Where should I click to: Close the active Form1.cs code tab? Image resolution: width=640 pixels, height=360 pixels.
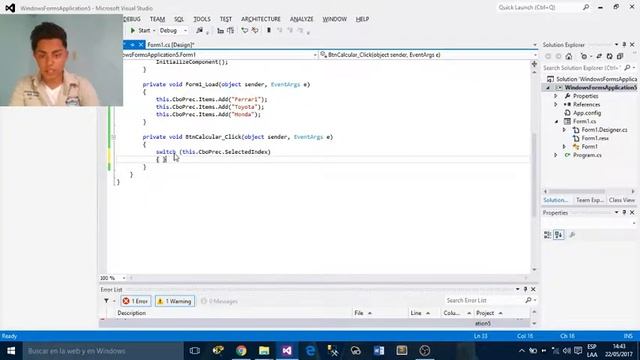click(141, 45)
